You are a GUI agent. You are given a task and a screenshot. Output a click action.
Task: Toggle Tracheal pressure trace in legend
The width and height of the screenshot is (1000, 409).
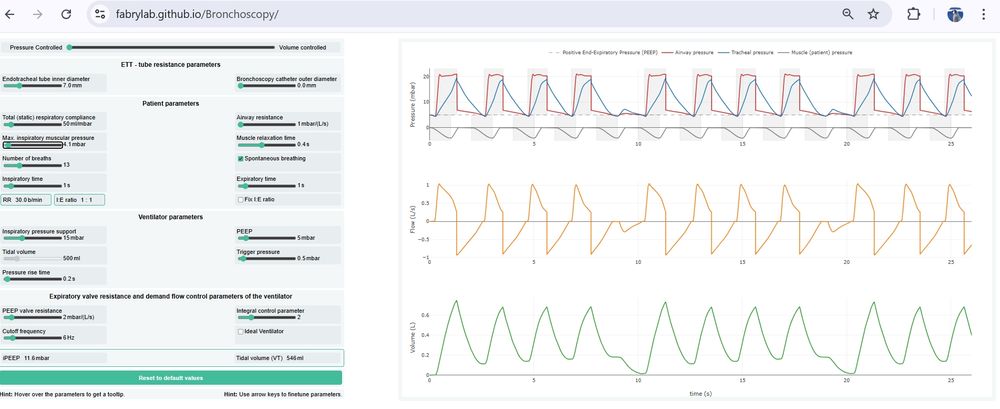[746, 52]
